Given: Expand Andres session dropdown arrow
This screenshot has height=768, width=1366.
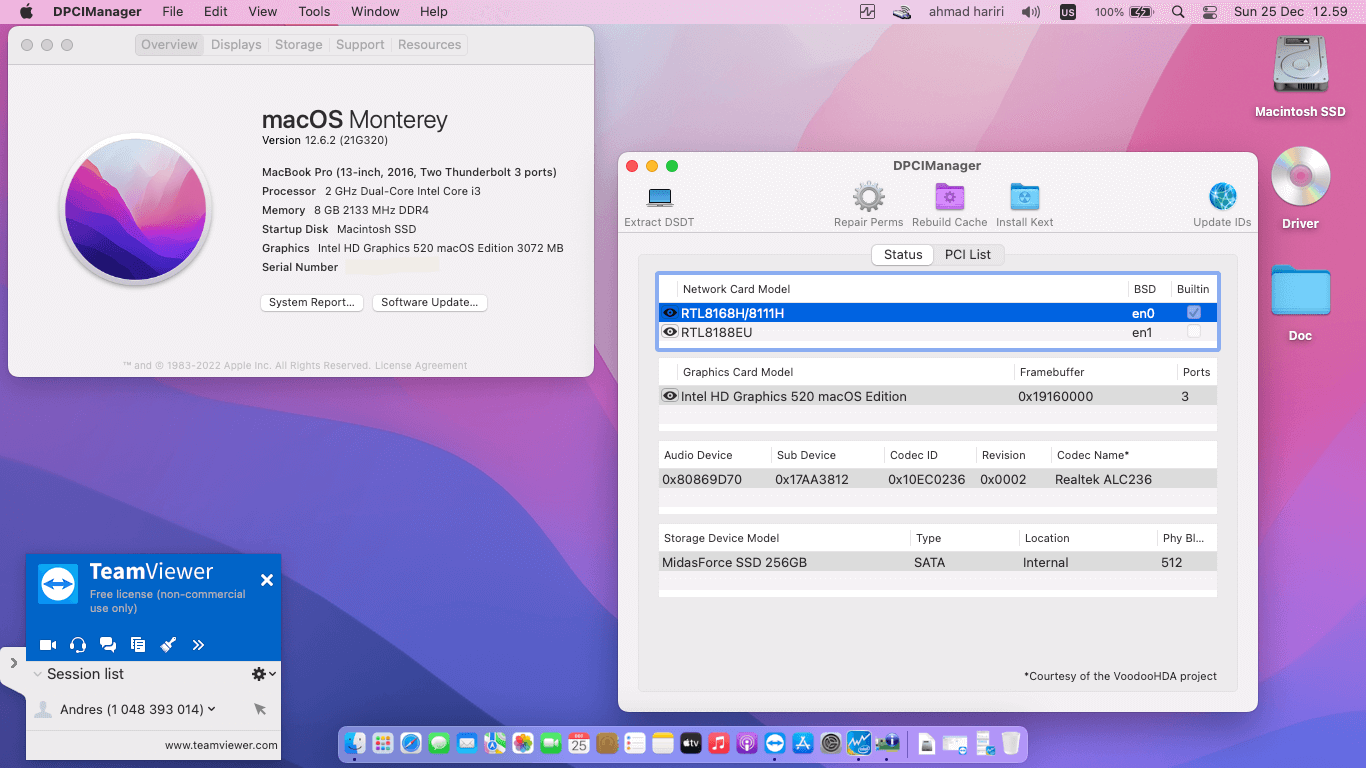Looking at the screenshot, I should click(212, 709).
